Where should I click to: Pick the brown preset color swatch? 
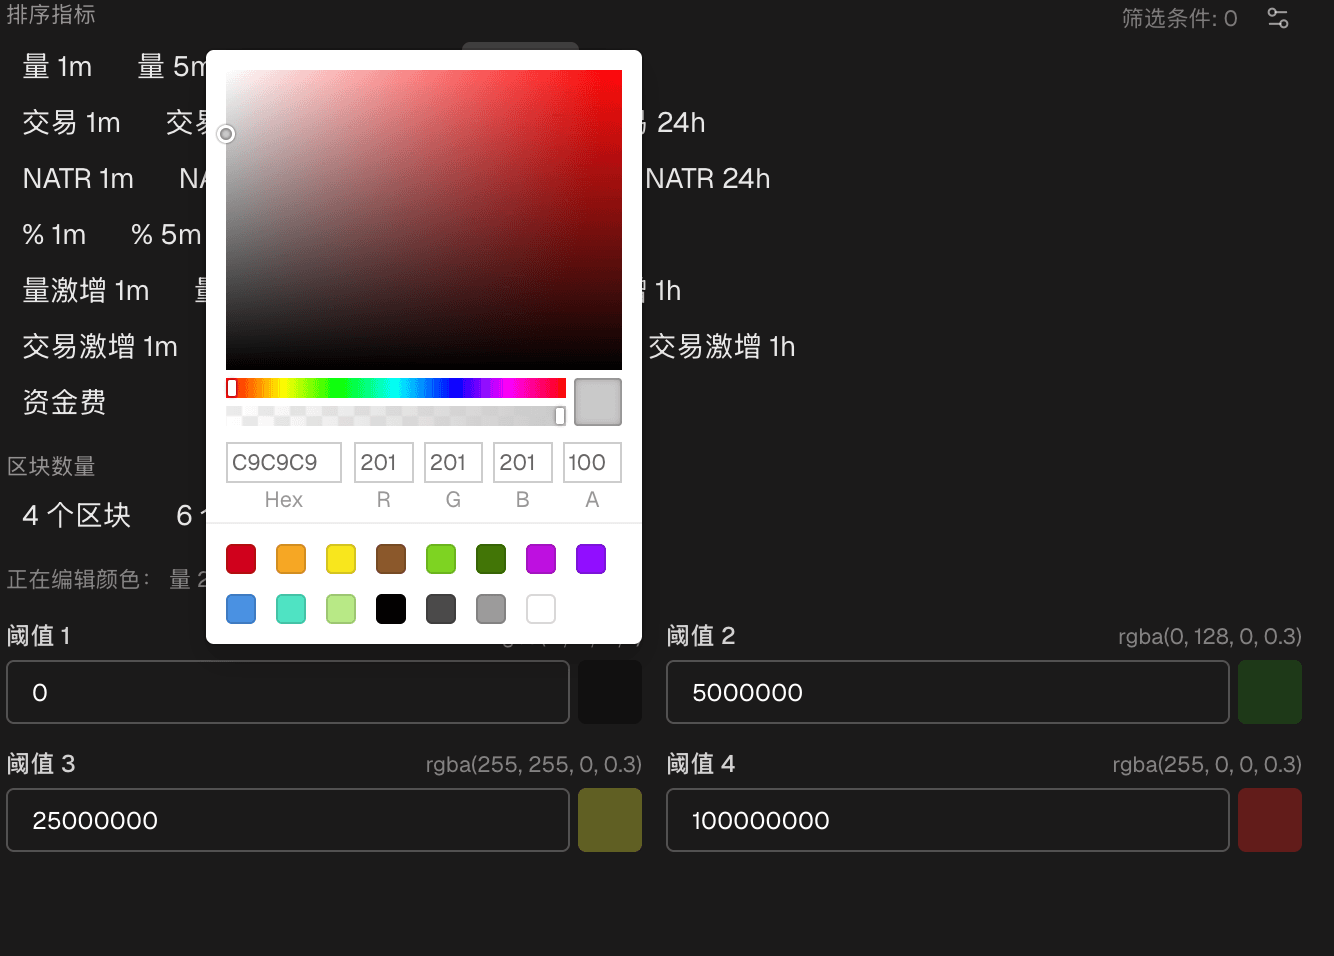tap(391, 559)
